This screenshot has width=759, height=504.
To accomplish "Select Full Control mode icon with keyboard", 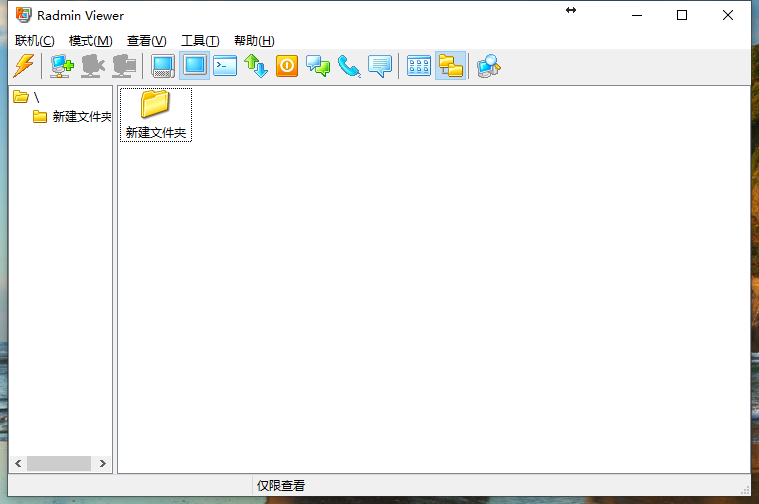I will pos(163,65).
